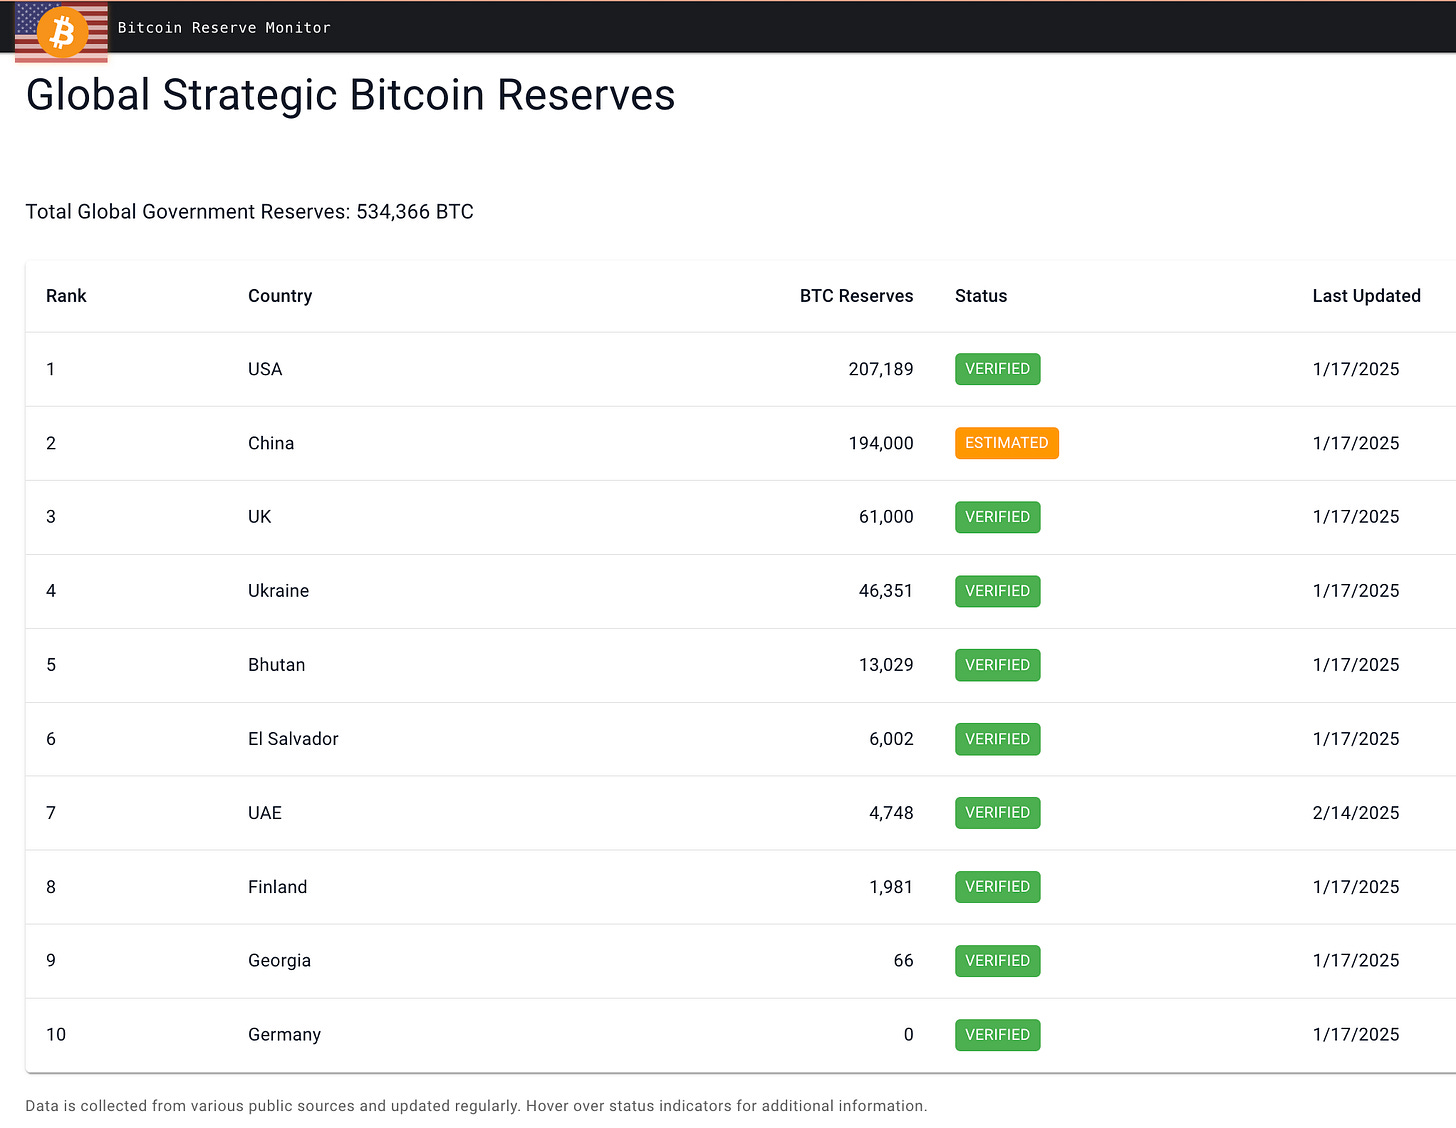Click the VERIFIED badge in Georgia row
This screenshot has height=1128, width=1456.
coord(997,961)
